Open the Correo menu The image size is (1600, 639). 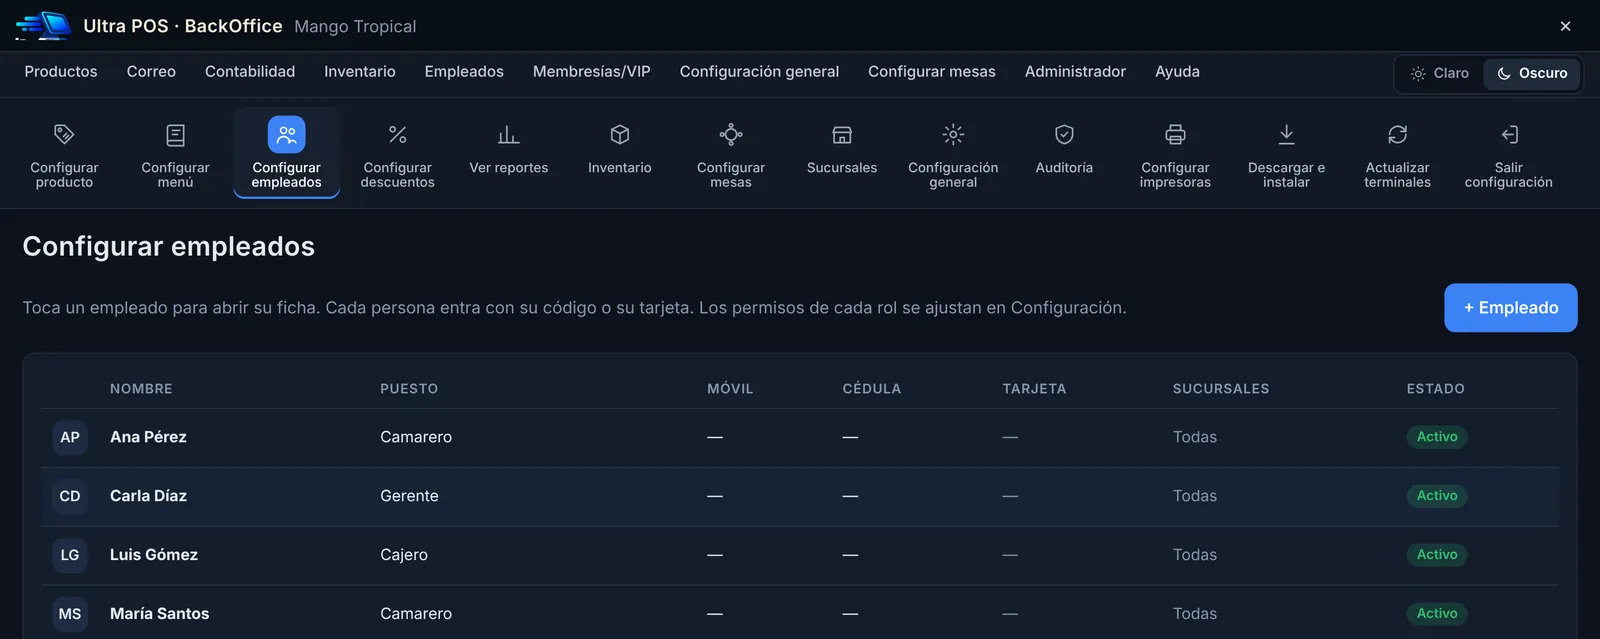[x=151, y=72]
